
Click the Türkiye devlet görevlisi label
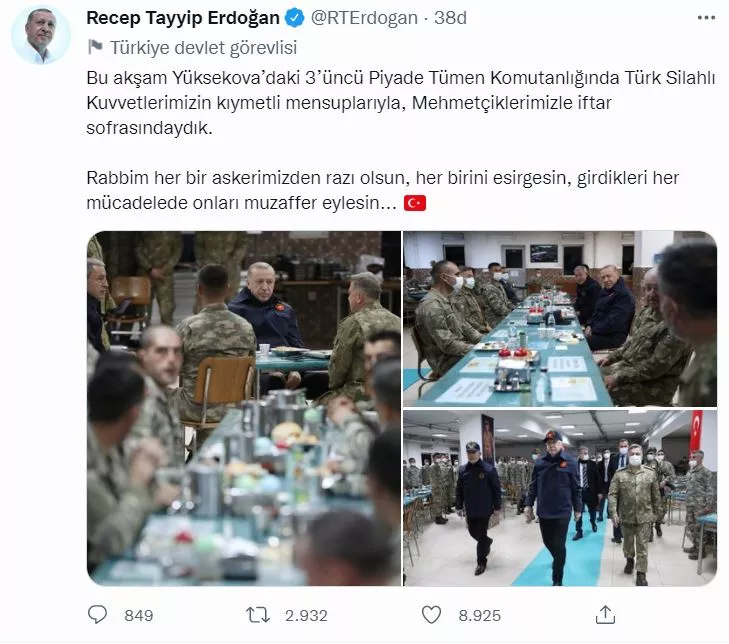203,47
